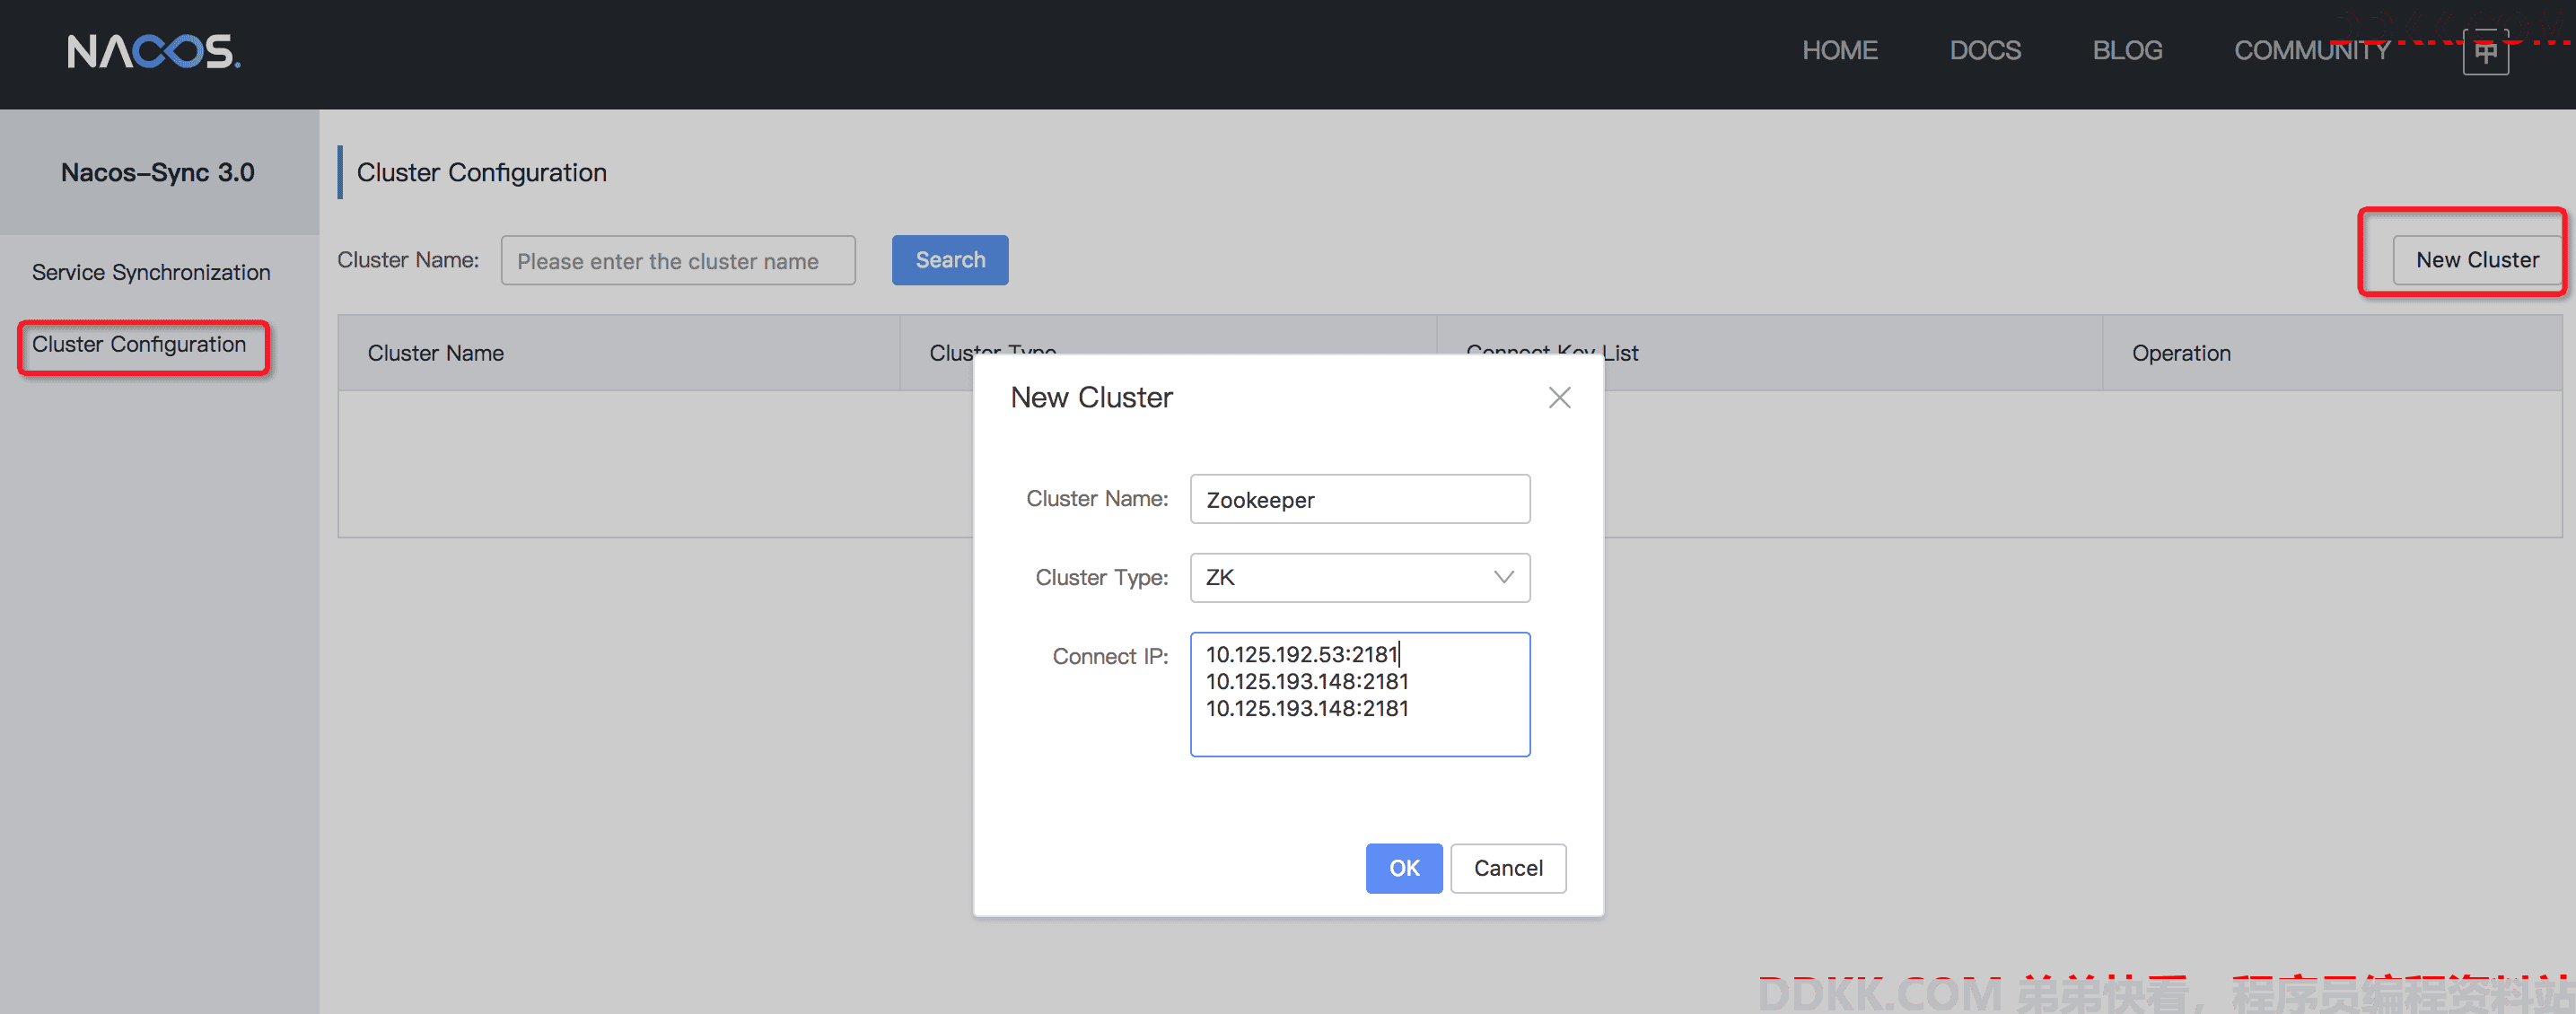Open the ZK cluster type selector
This screenshot has width=2576, height=1014.
tap(1360, 577)
